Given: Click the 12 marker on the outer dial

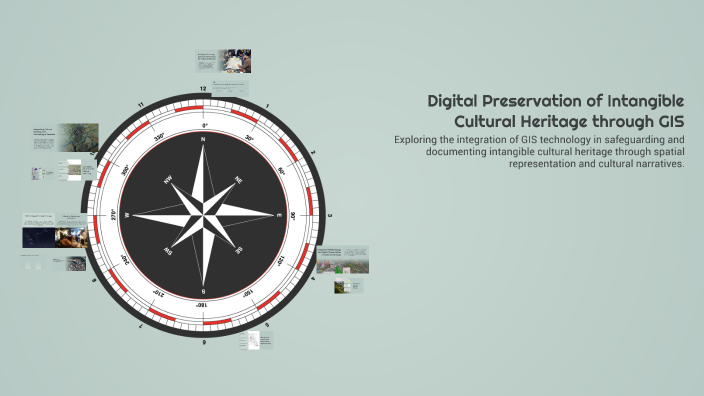Looking at the screenshot, I should [203, 88].
